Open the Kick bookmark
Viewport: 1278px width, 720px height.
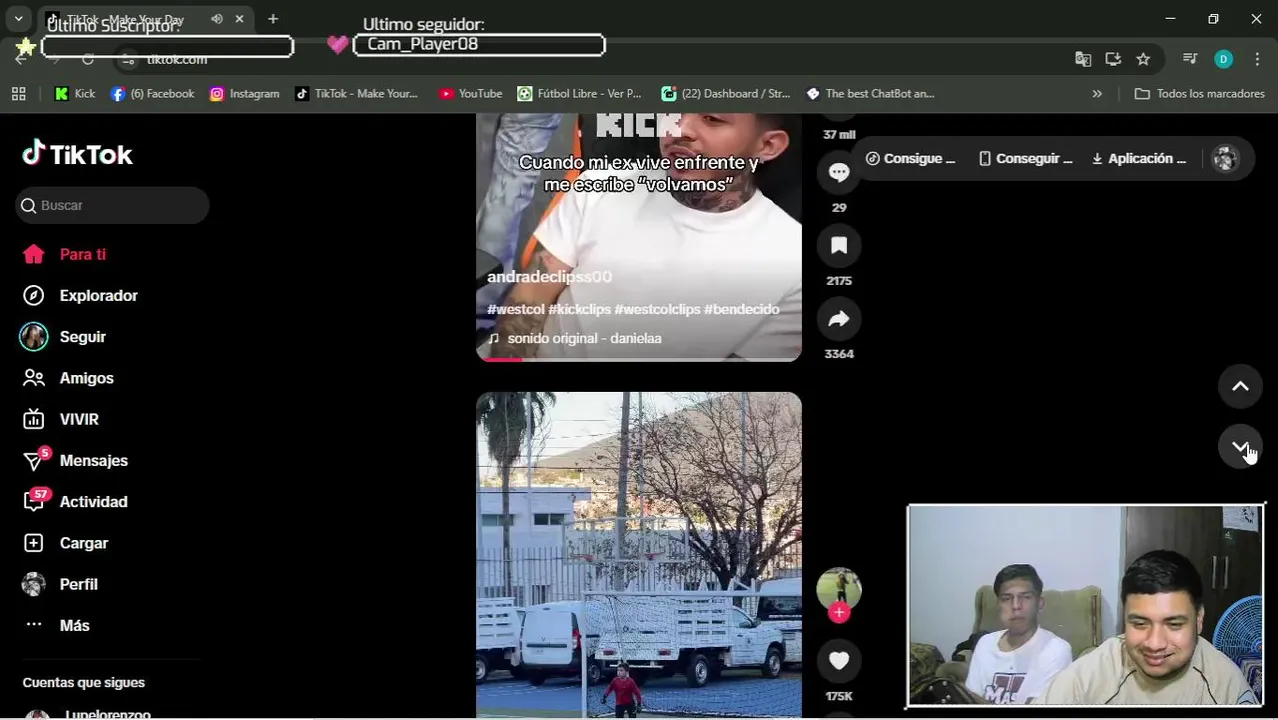(x=75, y=94)
